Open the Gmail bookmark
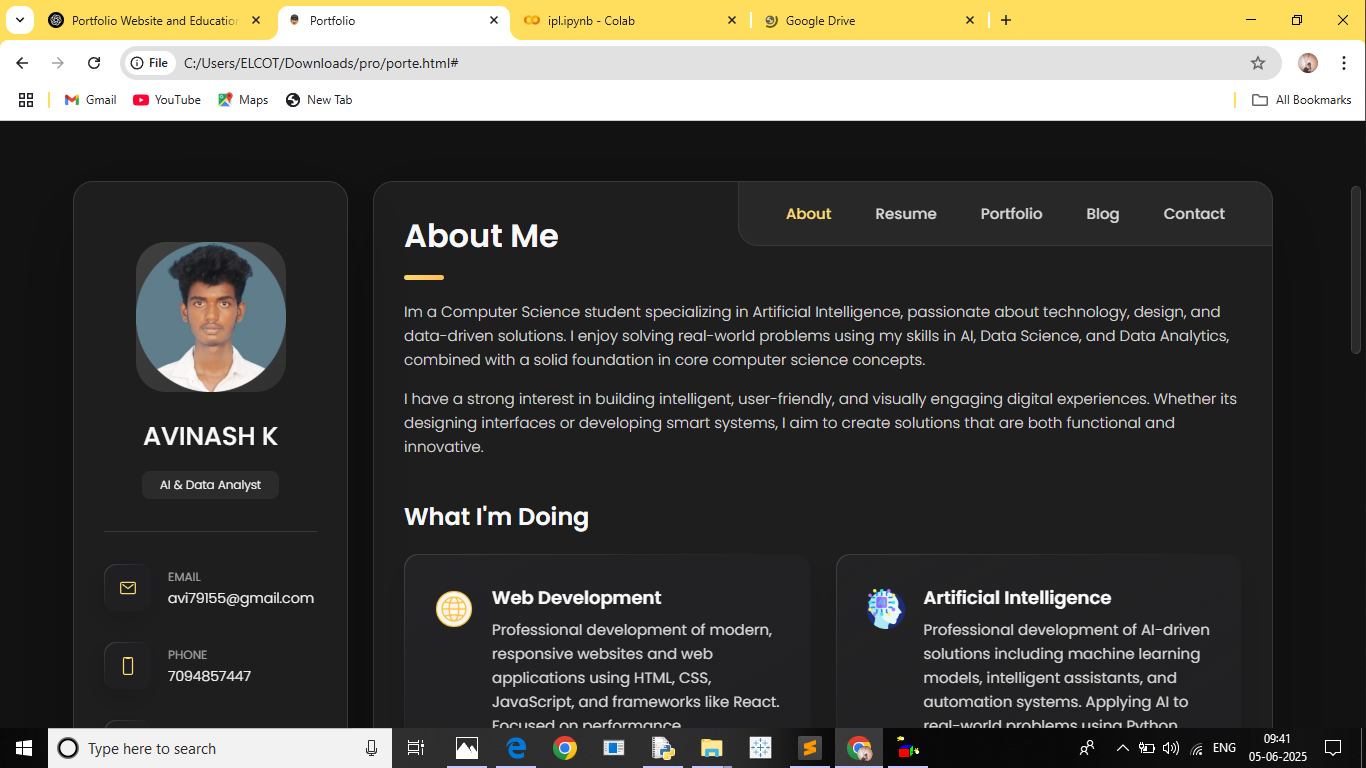Screen dimensions: 1366x768 (x=91, y=100)
